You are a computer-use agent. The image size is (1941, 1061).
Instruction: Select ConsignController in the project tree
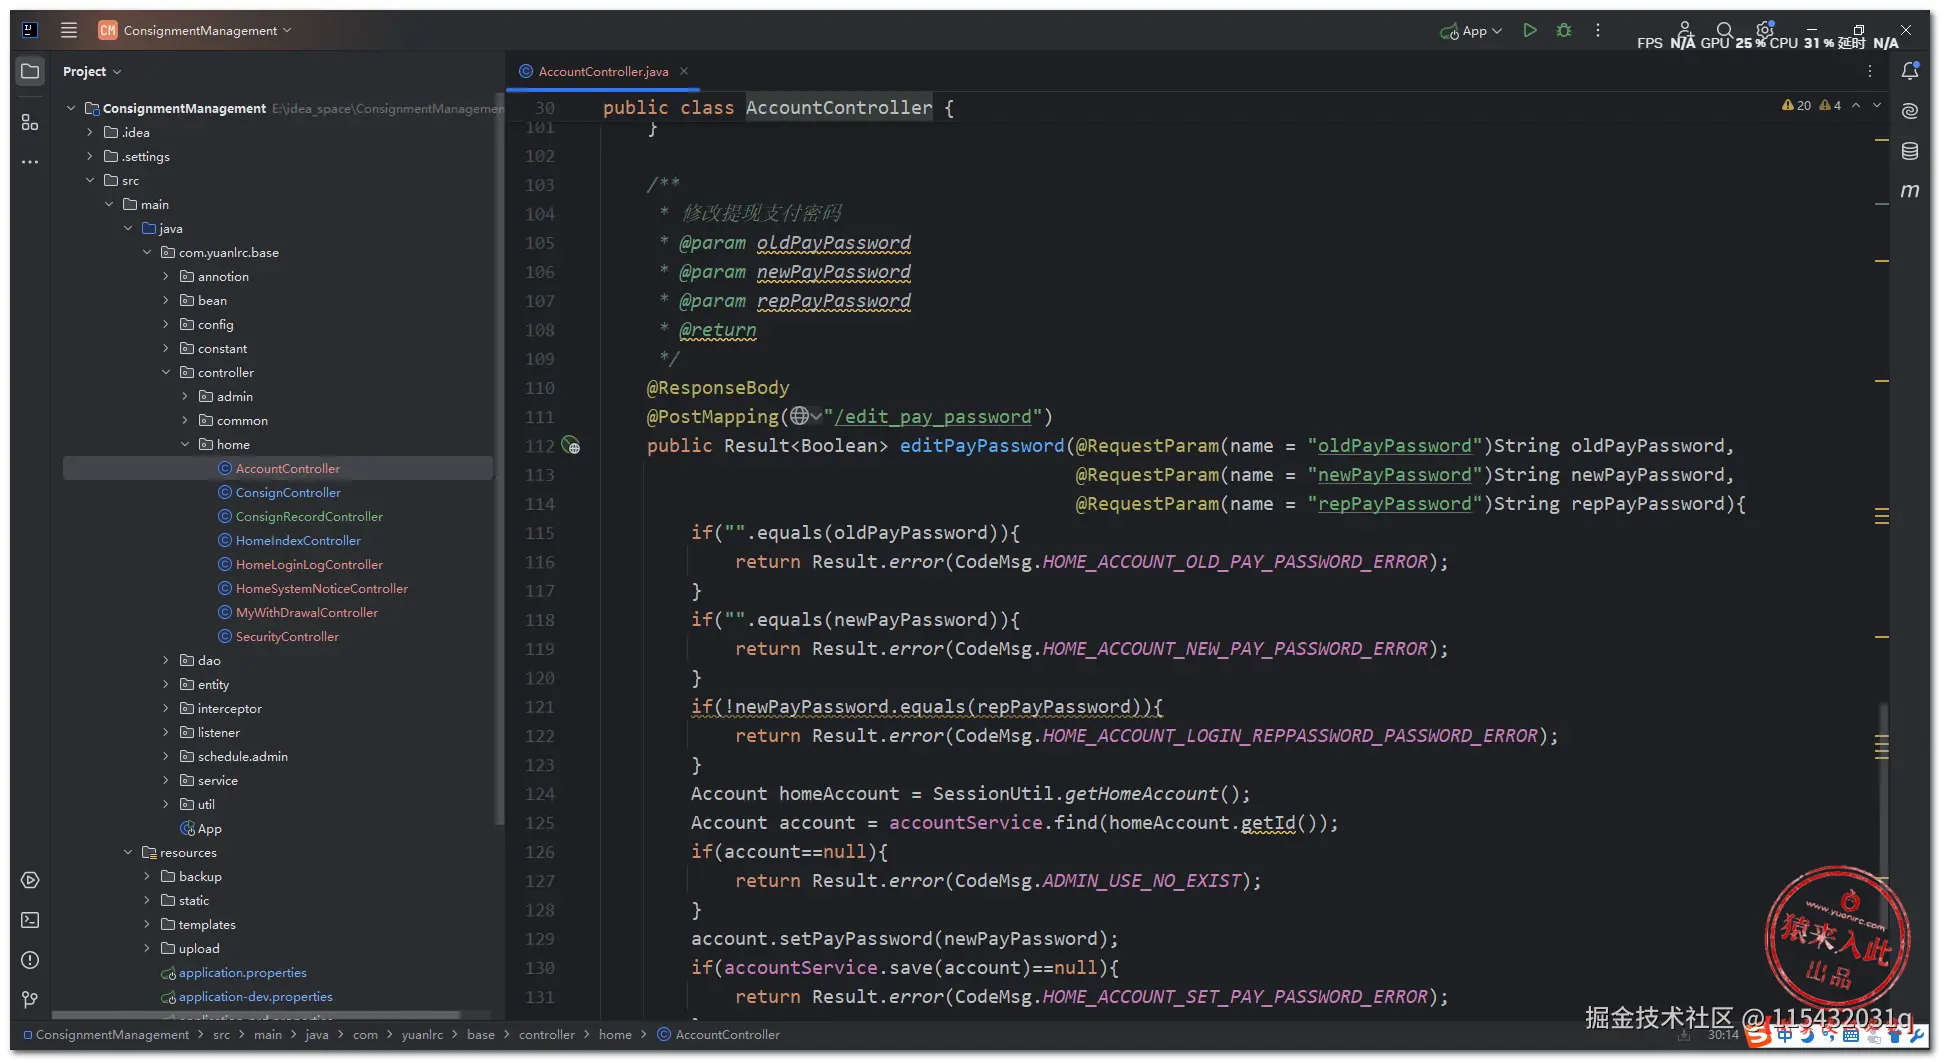pyautogui.click(x=288, y=492)
